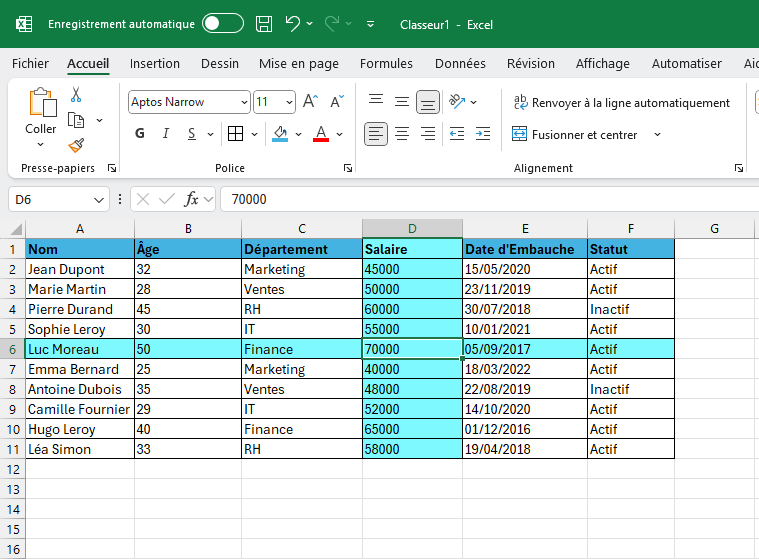Click the Select All corner triangle

16,228
